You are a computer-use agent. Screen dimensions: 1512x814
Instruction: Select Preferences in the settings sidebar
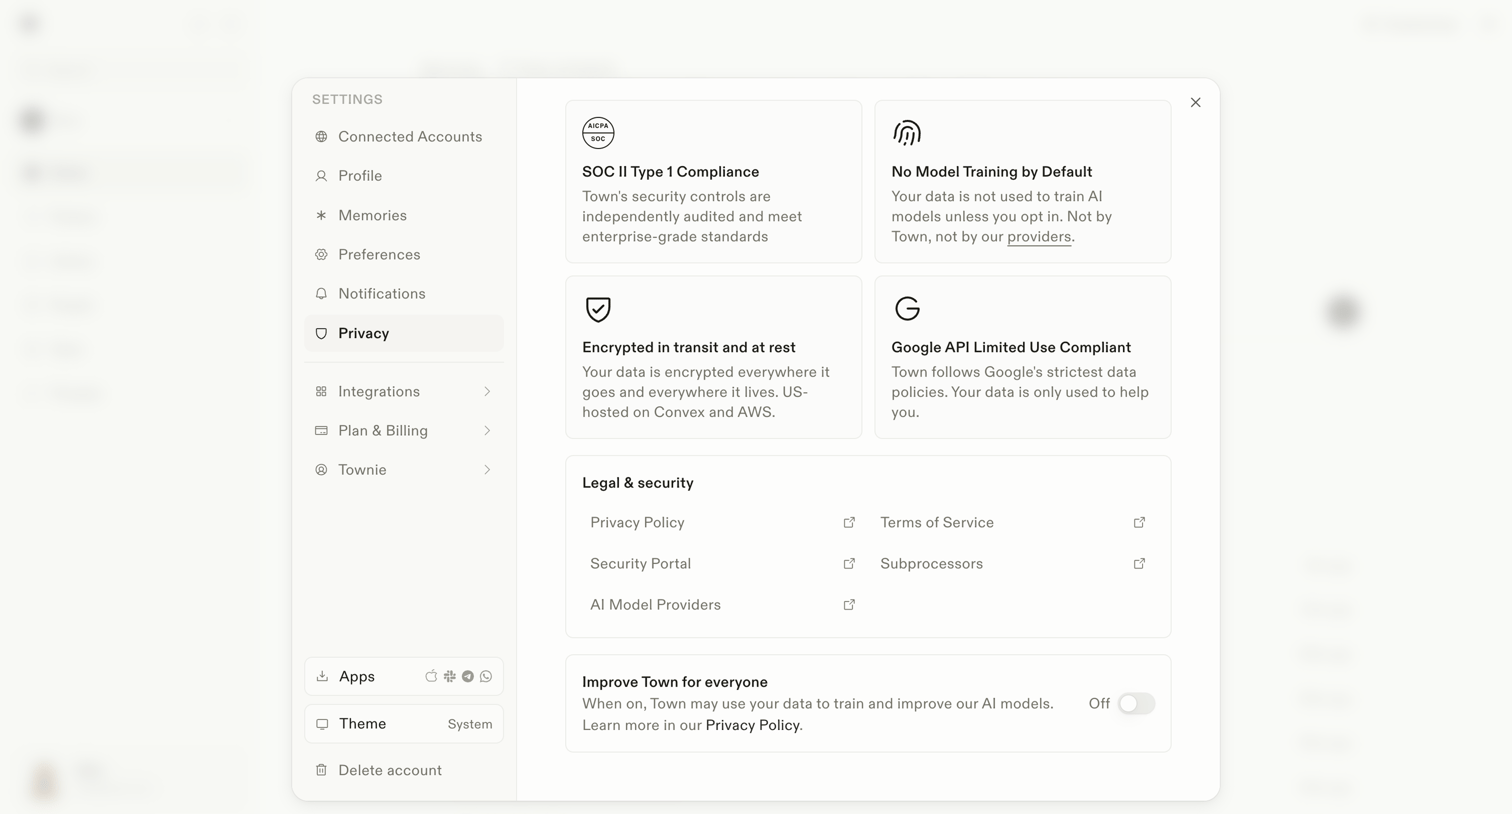[x=403, y=255]
